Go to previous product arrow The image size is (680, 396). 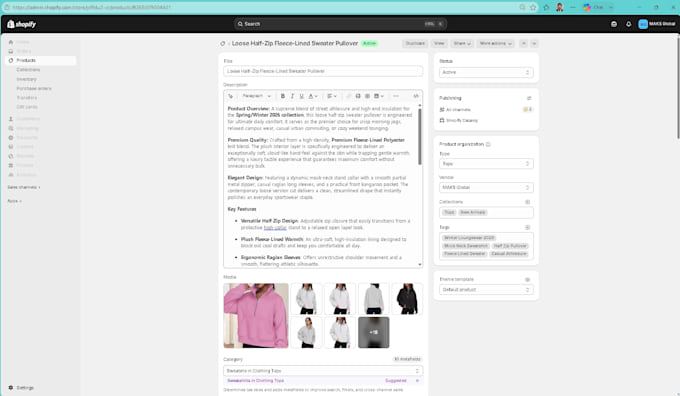(524, 43)
